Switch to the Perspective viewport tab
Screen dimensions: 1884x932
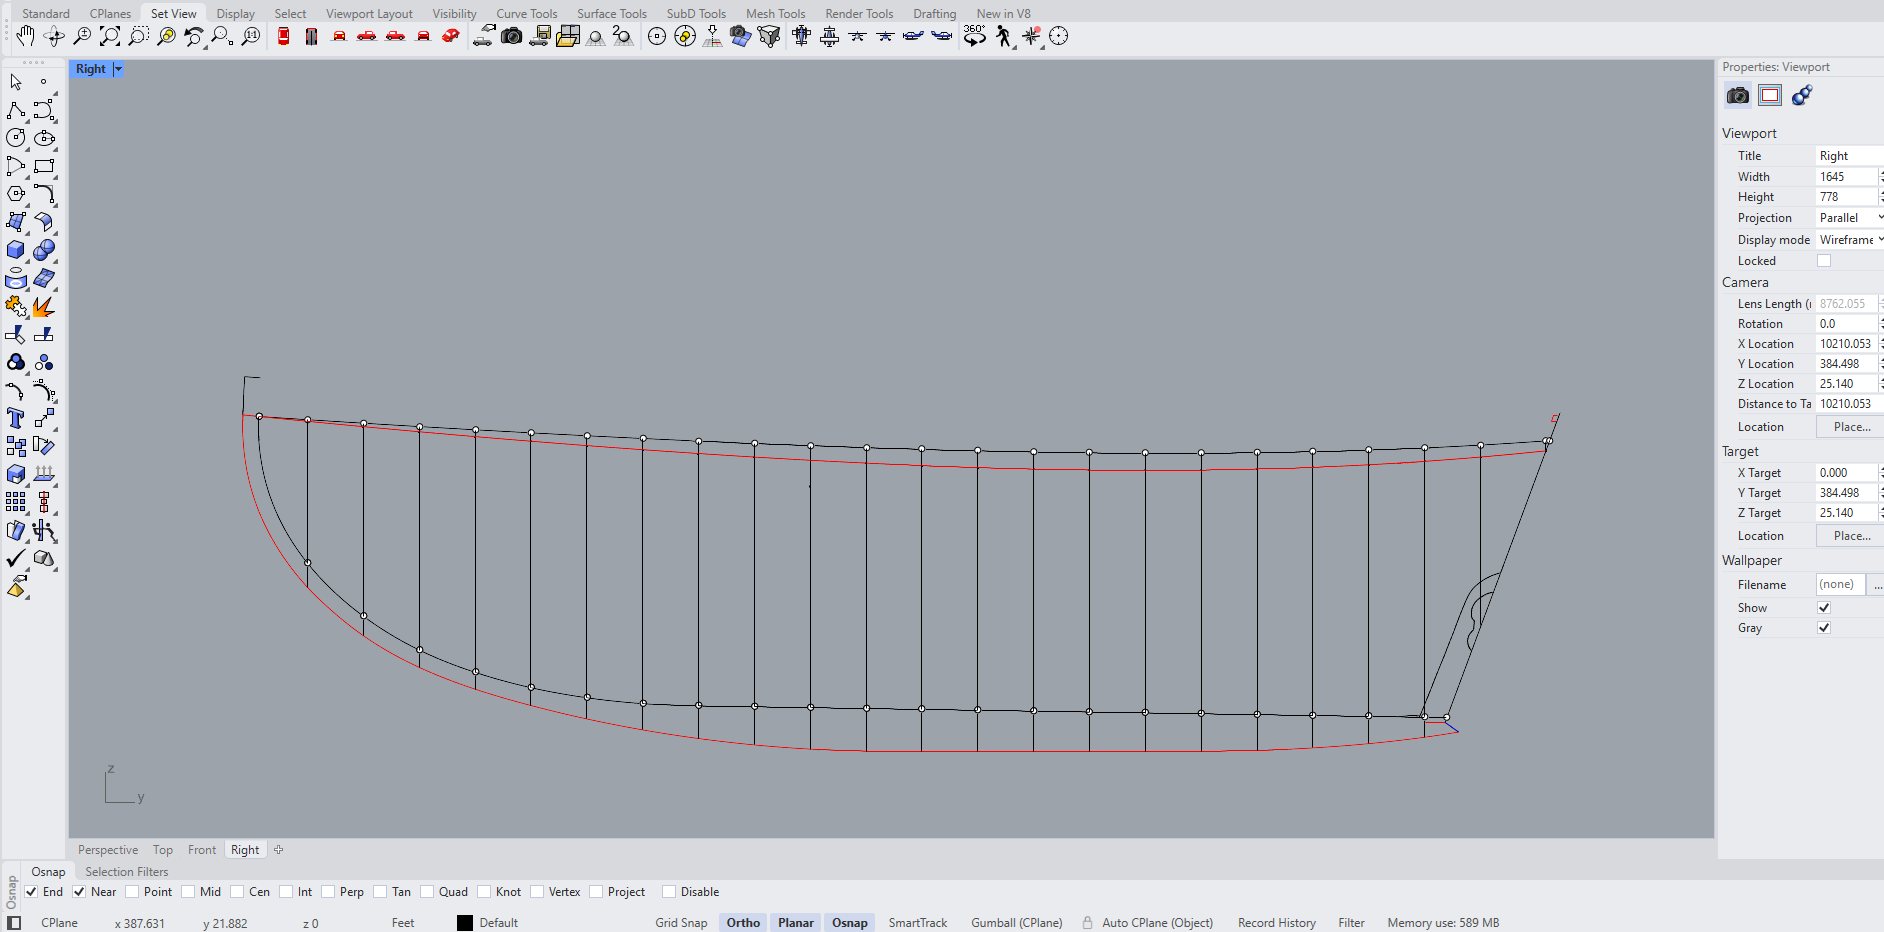tap(108, 850)
